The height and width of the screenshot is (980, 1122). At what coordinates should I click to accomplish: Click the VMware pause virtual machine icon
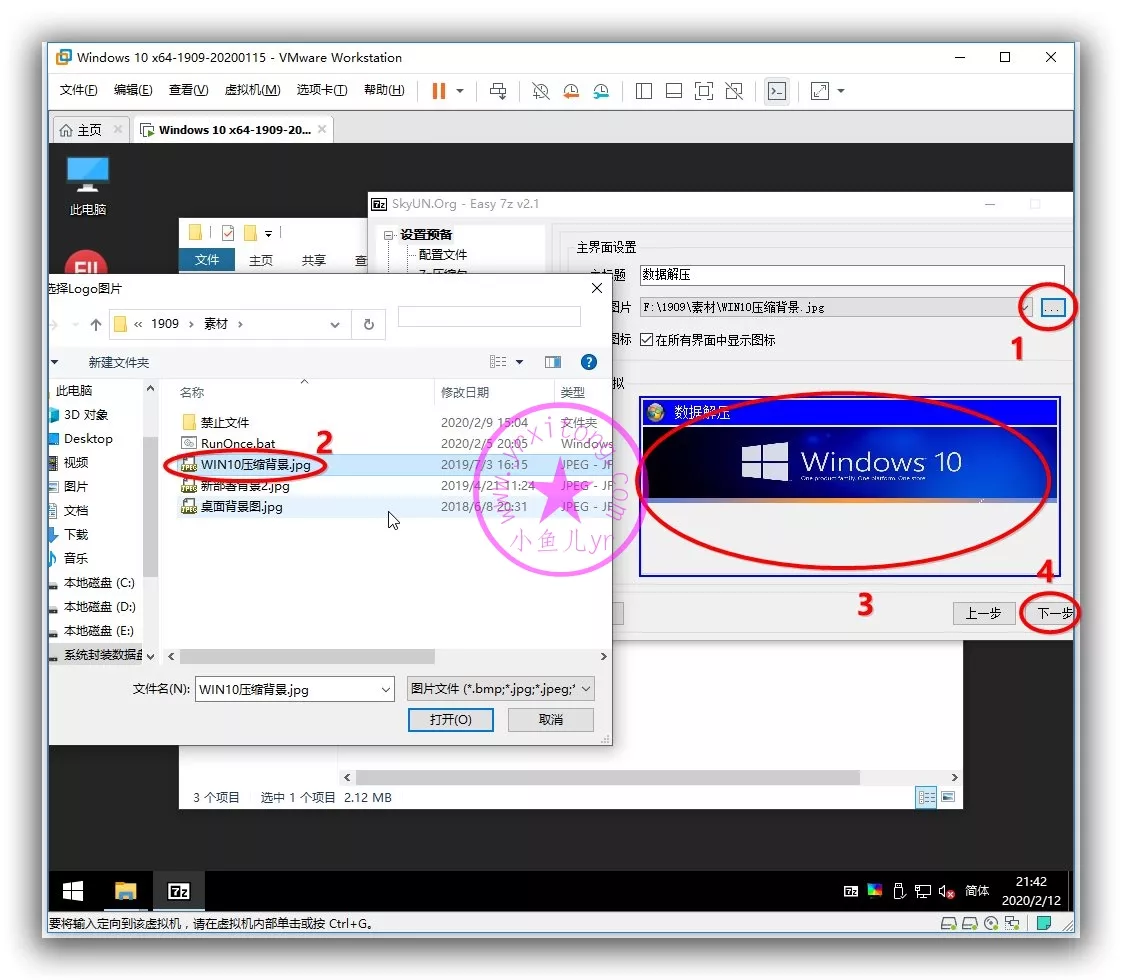pyautogui.click(x=438, y=91)
